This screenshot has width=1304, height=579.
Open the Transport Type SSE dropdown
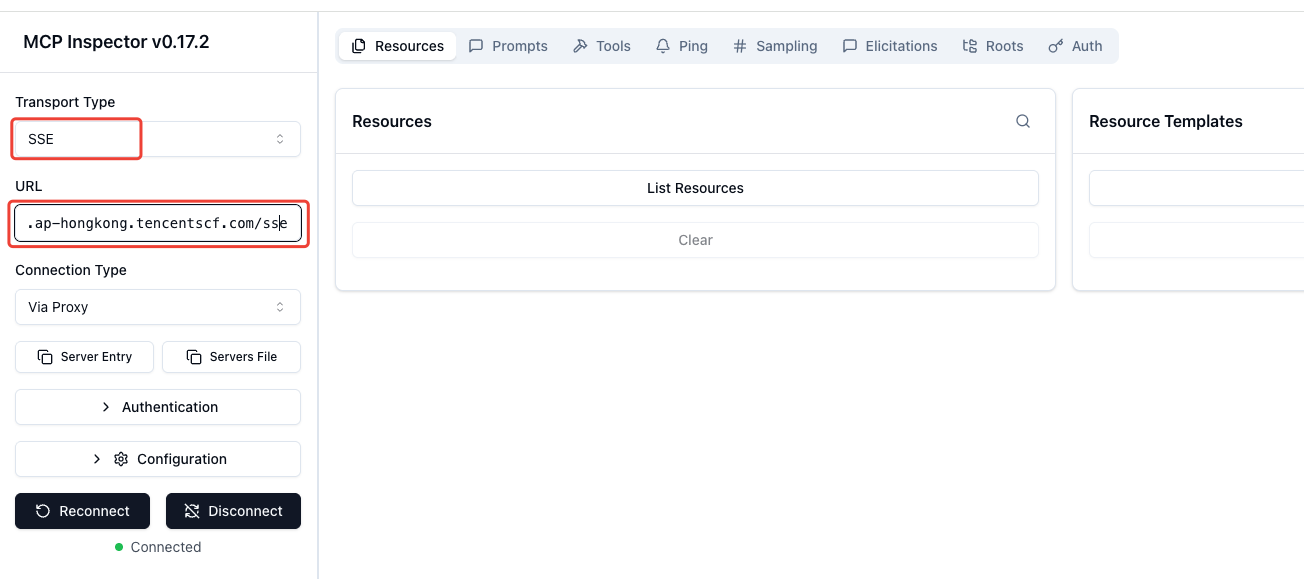[157, 139]
